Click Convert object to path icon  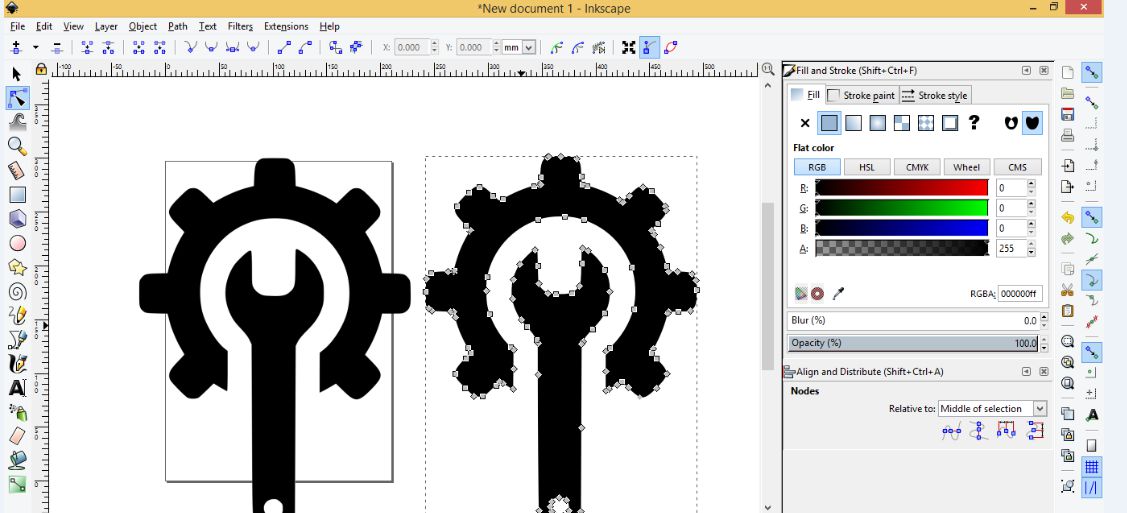coord(336,47)
